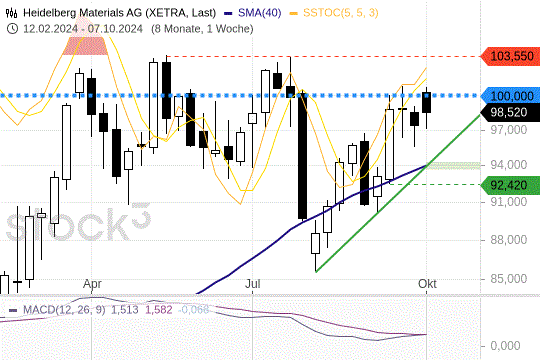Click the clock icon beside date range
This screenshot has height=360, width=540.
(12, 29)
